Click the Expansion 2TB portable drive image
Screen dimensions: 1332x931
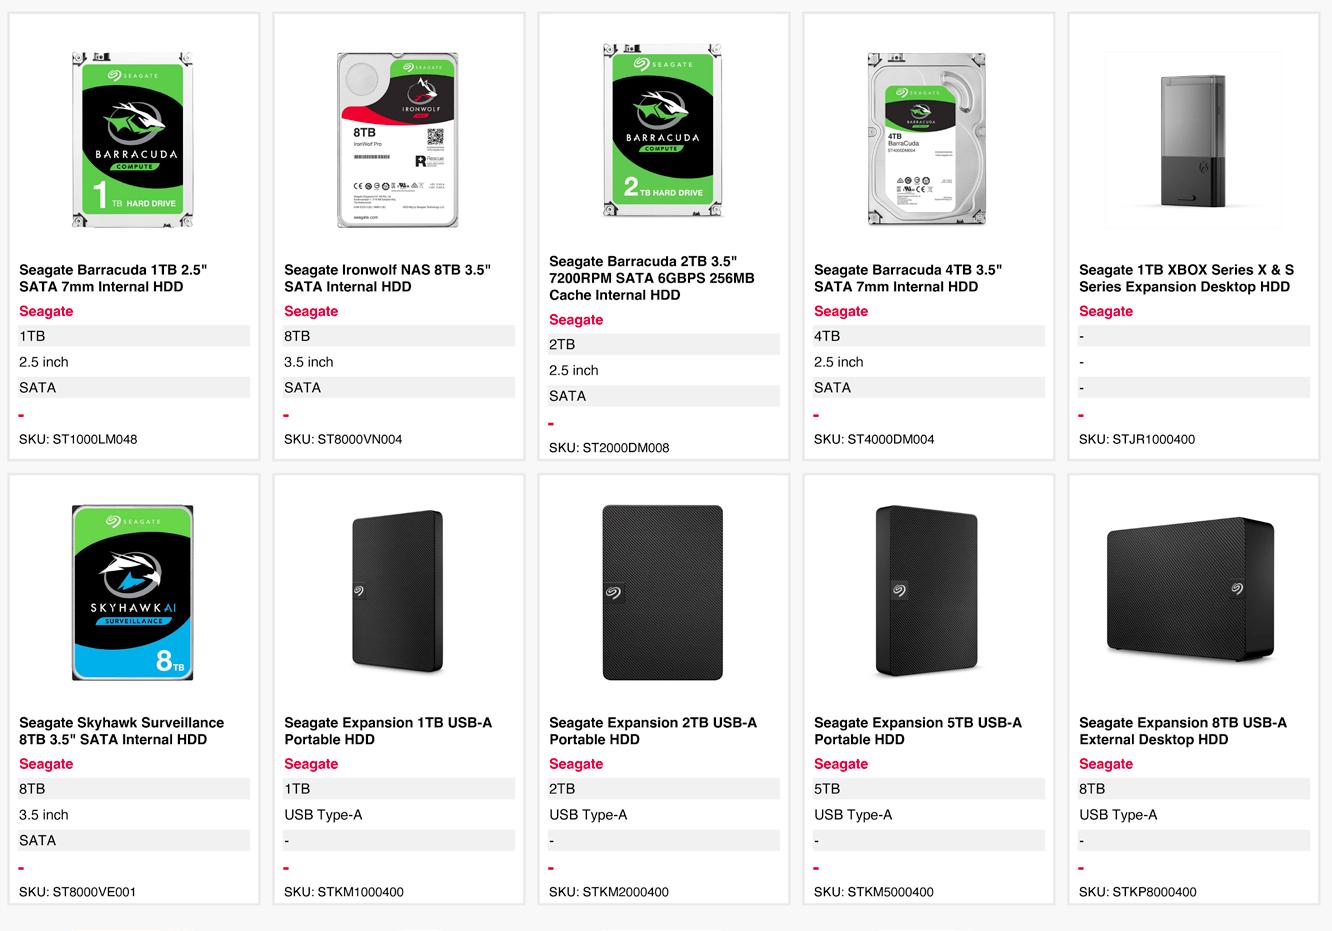coord(662,592)
